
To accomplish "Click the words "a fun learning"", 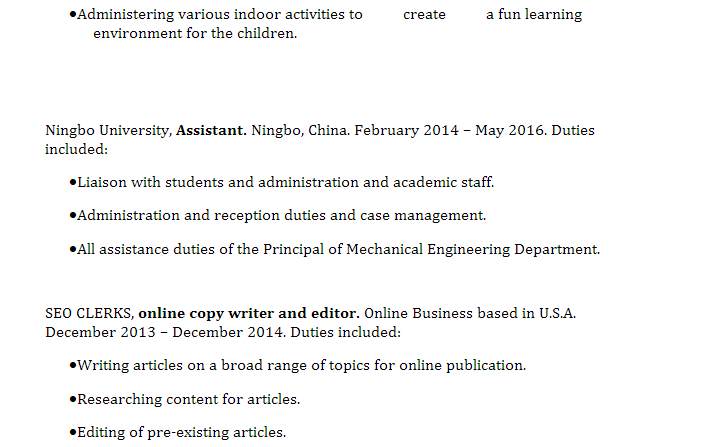I will [x=534, y=14].
